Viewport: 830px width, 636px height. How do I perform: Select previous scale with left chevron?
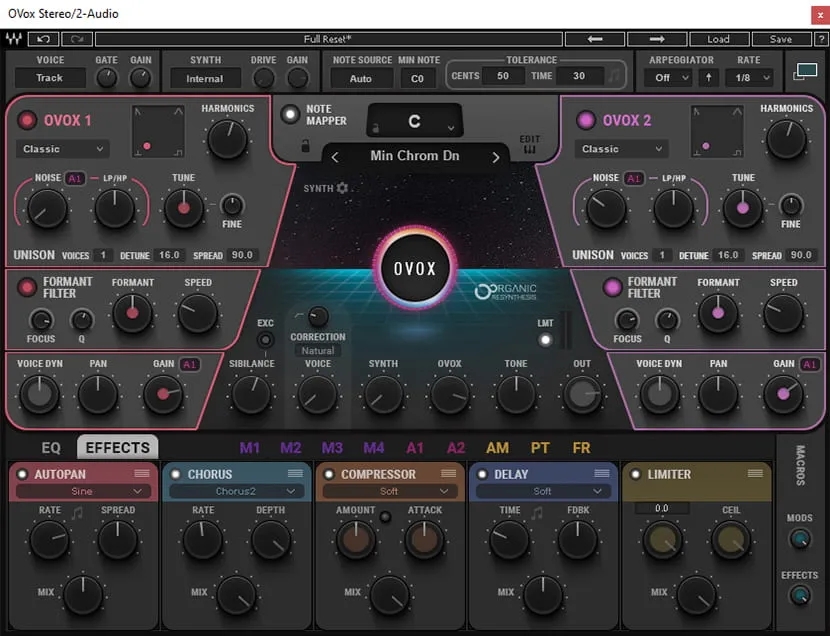(x=335, y=157)
